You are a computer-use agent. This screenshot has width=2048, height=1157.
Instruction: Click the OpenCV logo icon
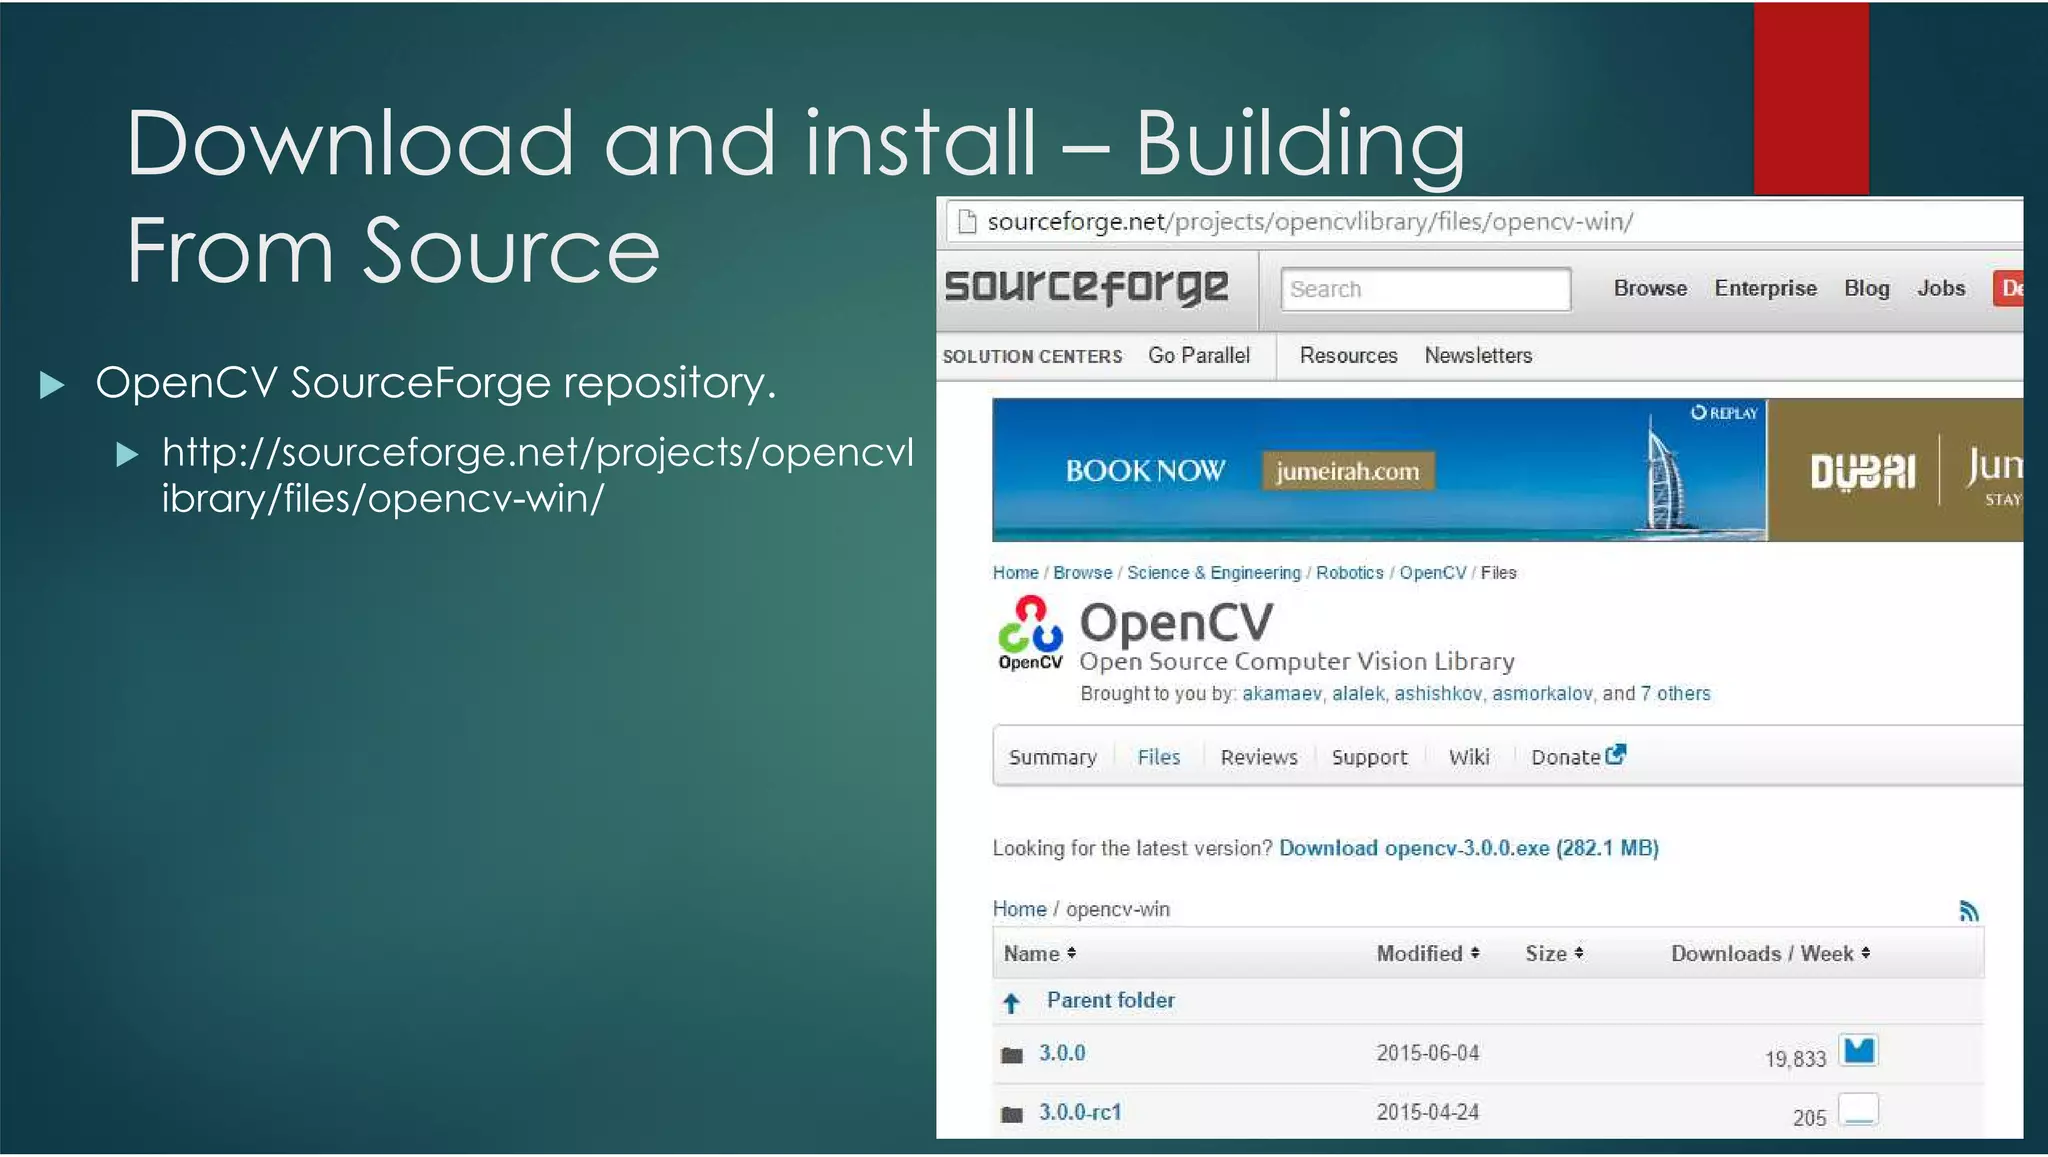click(1030, 633)
